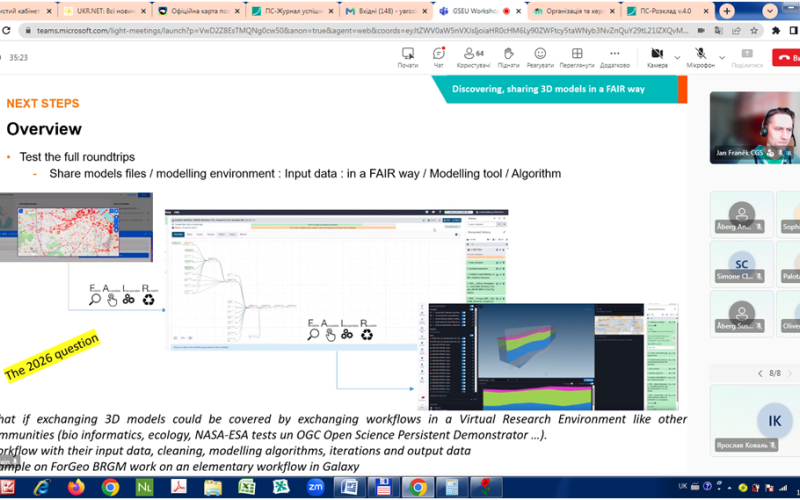Image resolution: width=800 pixels, height=500 pixels.
Task: Show the participants list (Користувачі)
Action: [473, 57]
